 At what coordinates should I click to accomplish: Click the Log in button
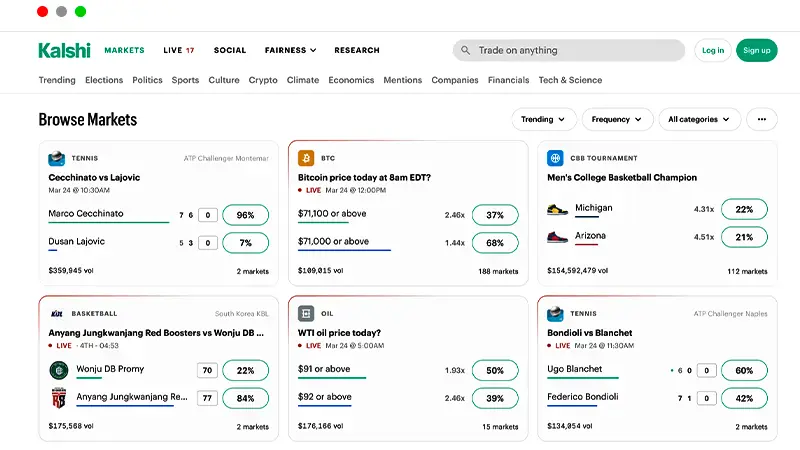(x=713, y=51)
